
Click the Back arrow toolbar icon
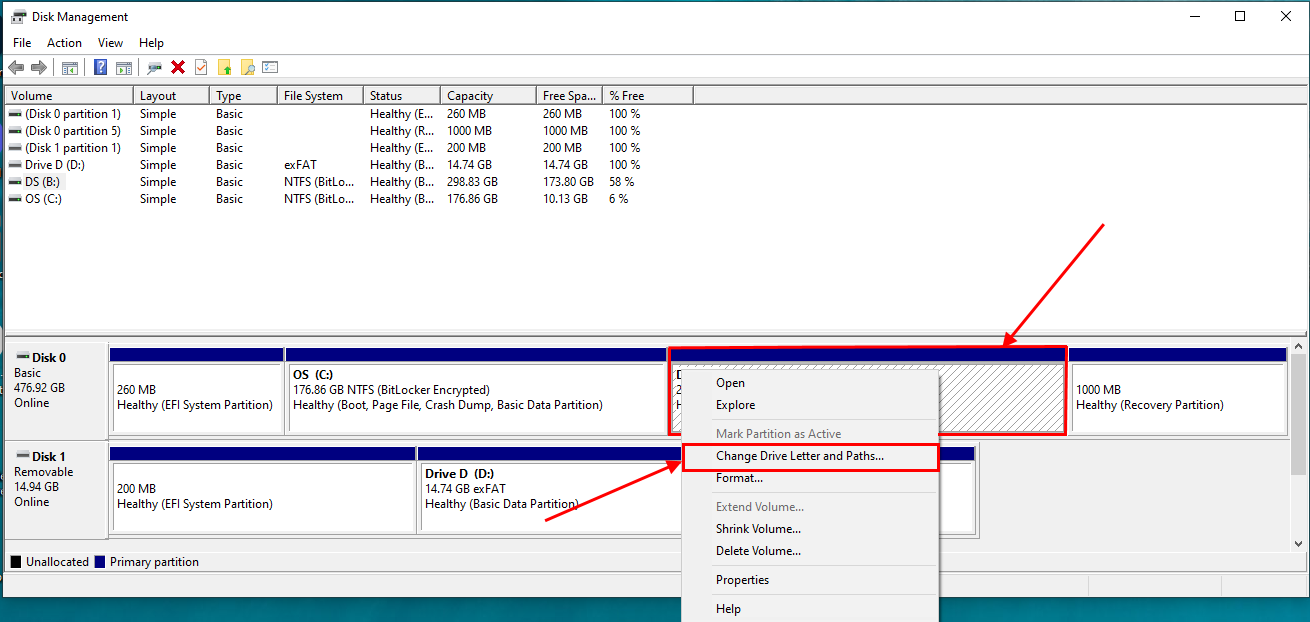pyautogui.click(x=16, y=67)
